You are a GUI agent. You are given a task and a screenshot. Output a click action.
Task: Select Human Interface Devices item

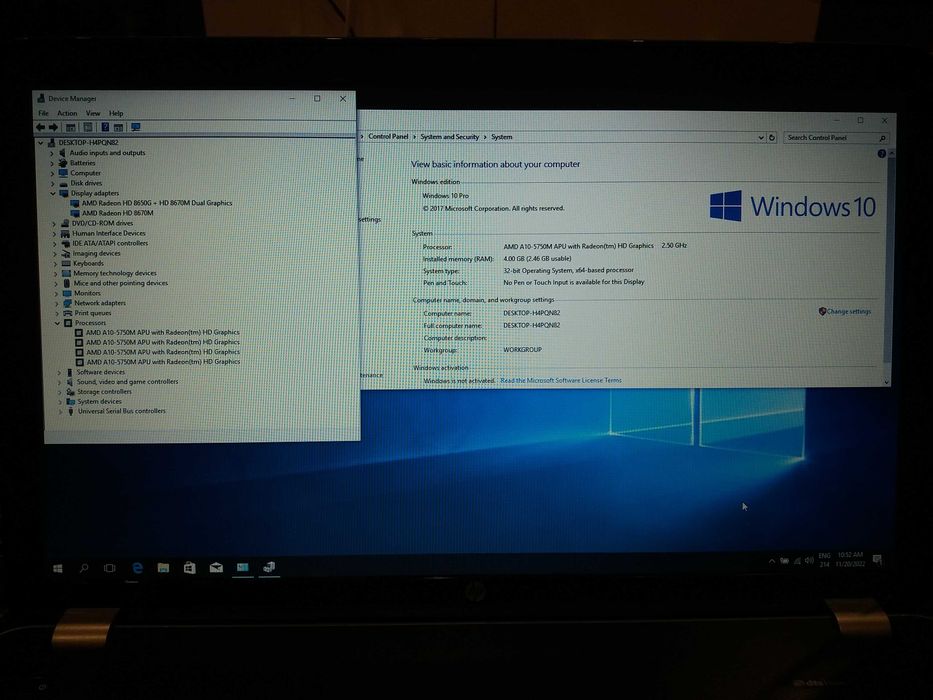109,233
